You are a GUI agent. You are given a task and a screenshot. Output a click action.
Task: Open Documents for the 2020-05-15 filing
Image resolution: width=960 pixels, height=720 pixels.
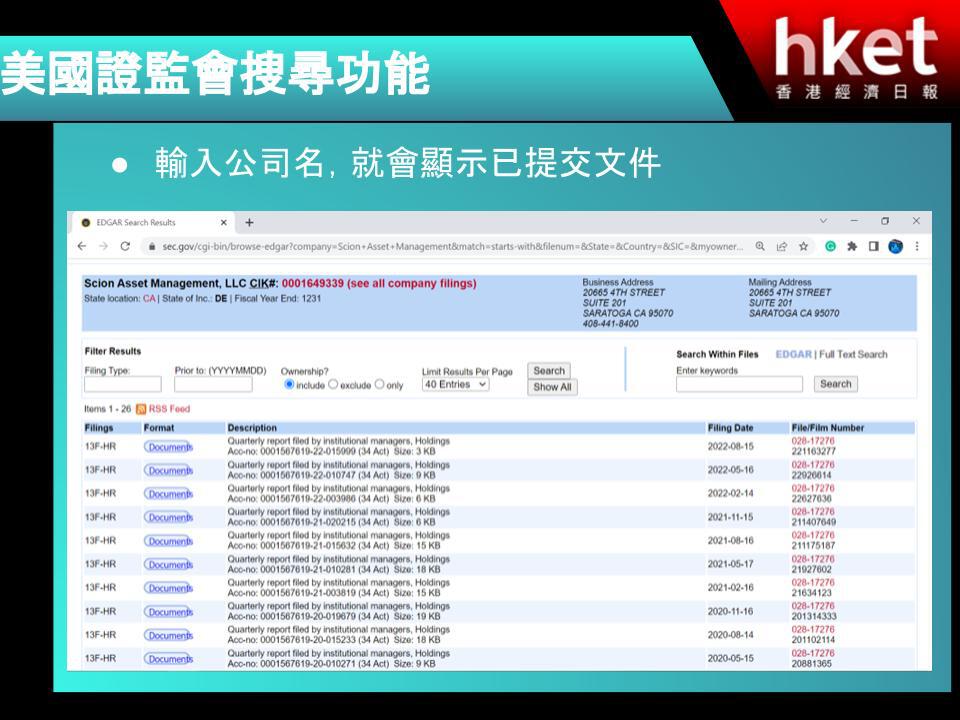point(169,659)
